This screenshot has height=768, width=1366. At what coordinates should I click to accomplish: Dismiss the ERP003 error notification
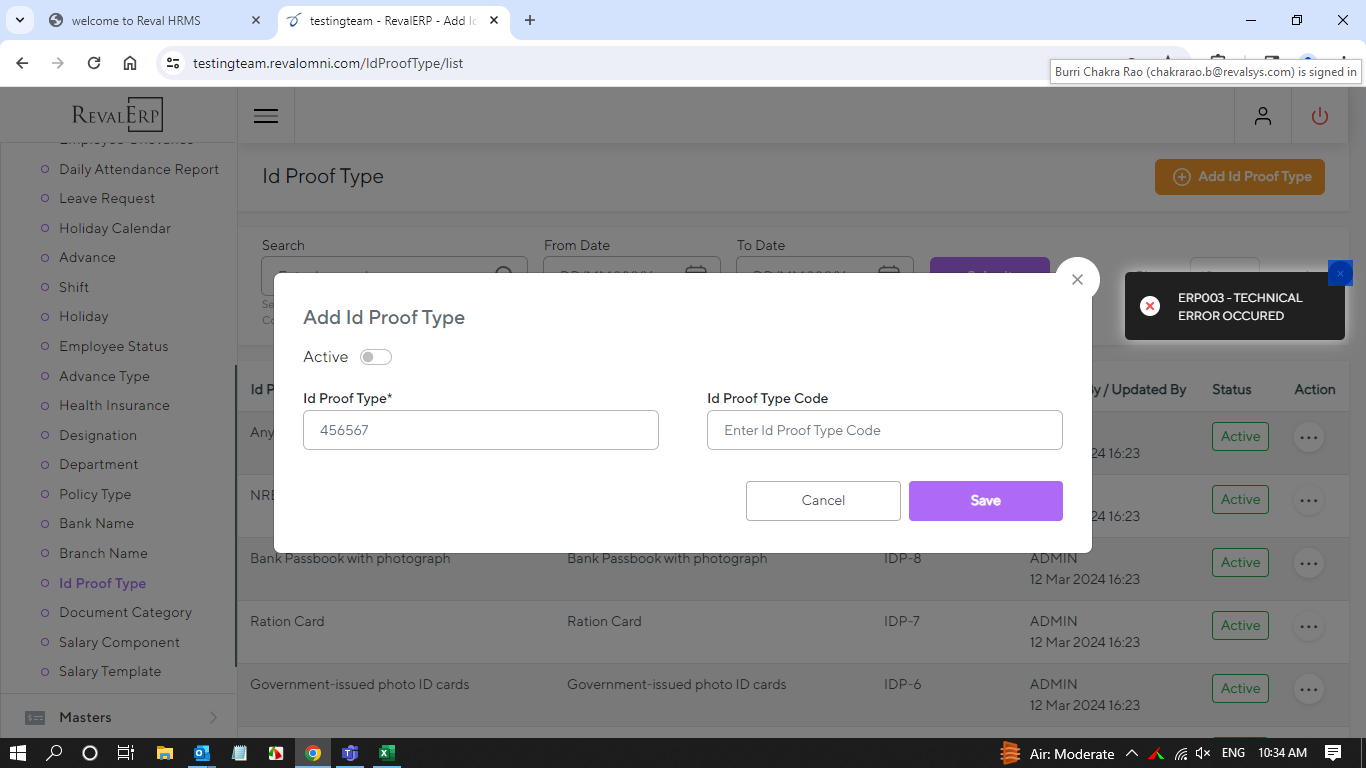[x=1340, y=273]
